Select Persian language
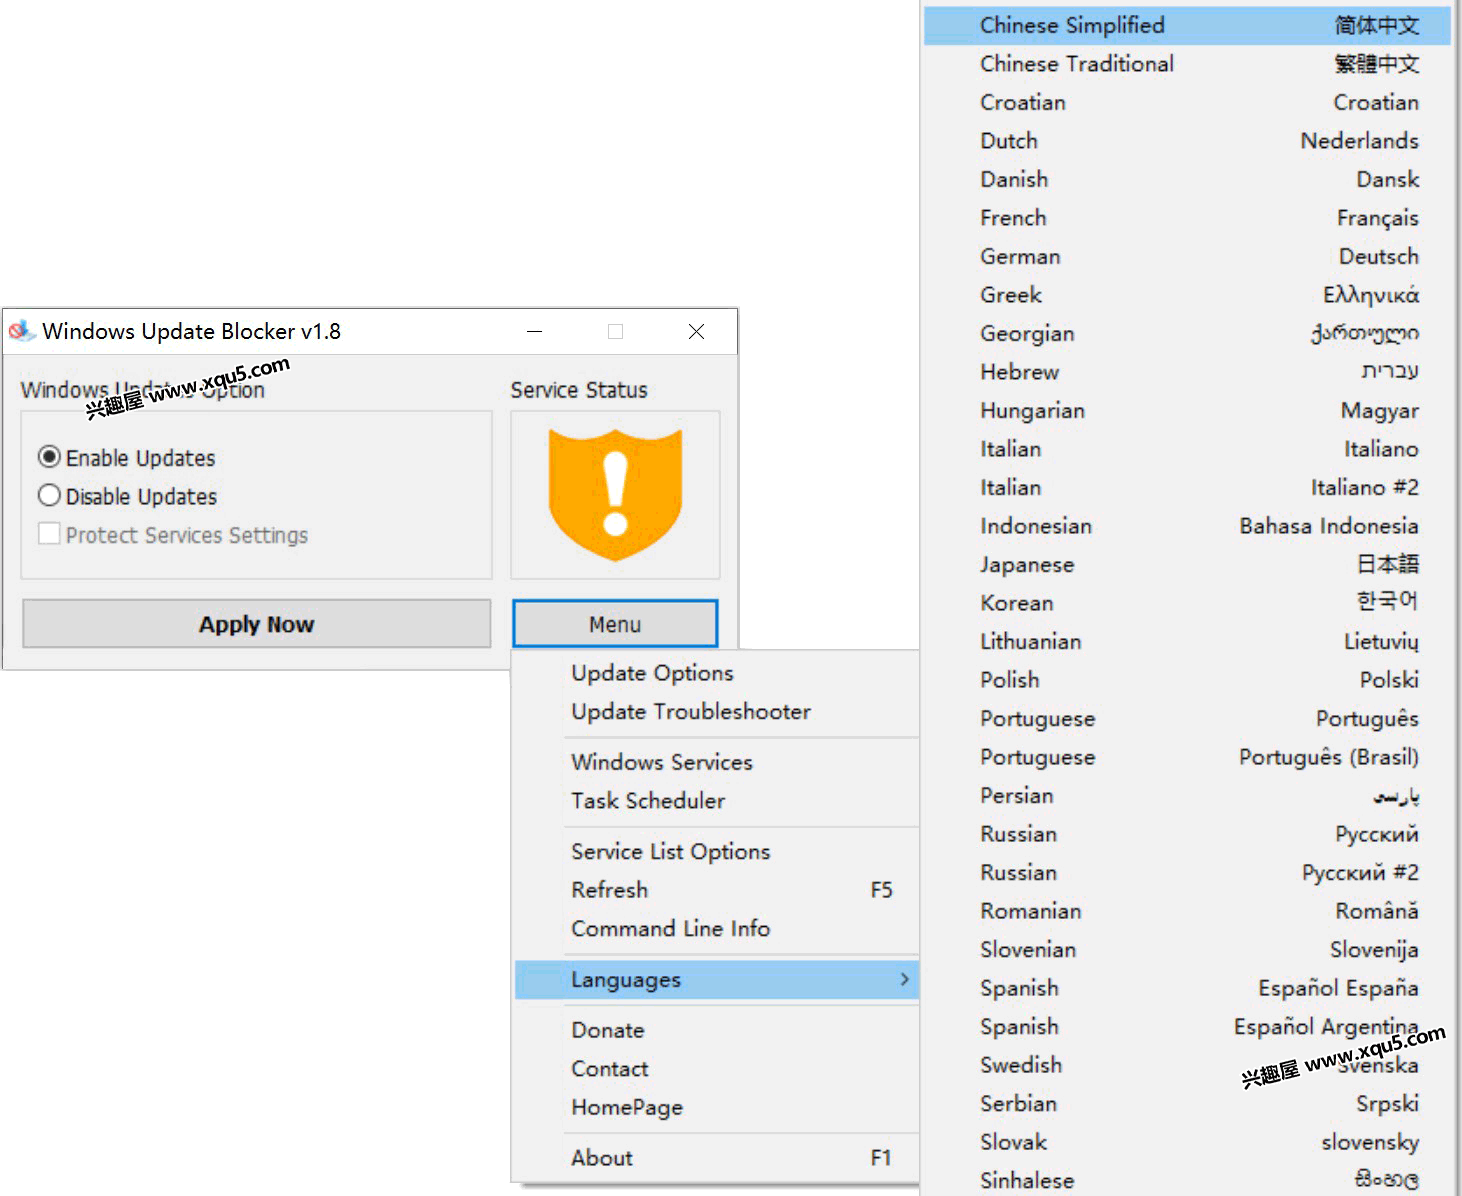The height and width of the screenshot is (1196, 1462). [1187, 795]
